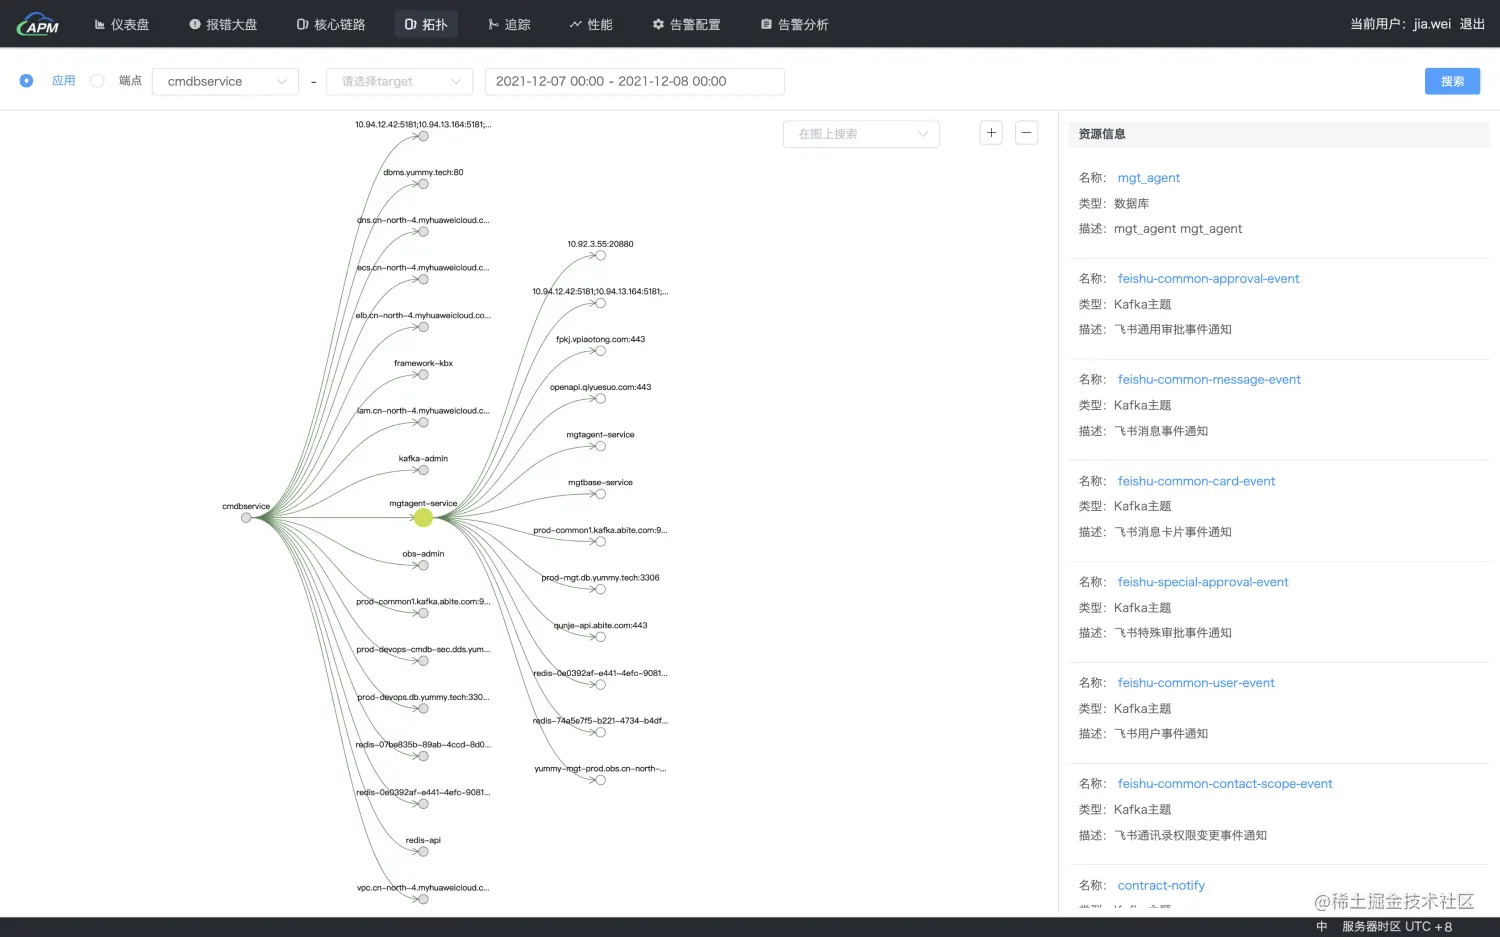Open the contract-notify link
1500x937 pixels.
click(x=1161, y=885)
